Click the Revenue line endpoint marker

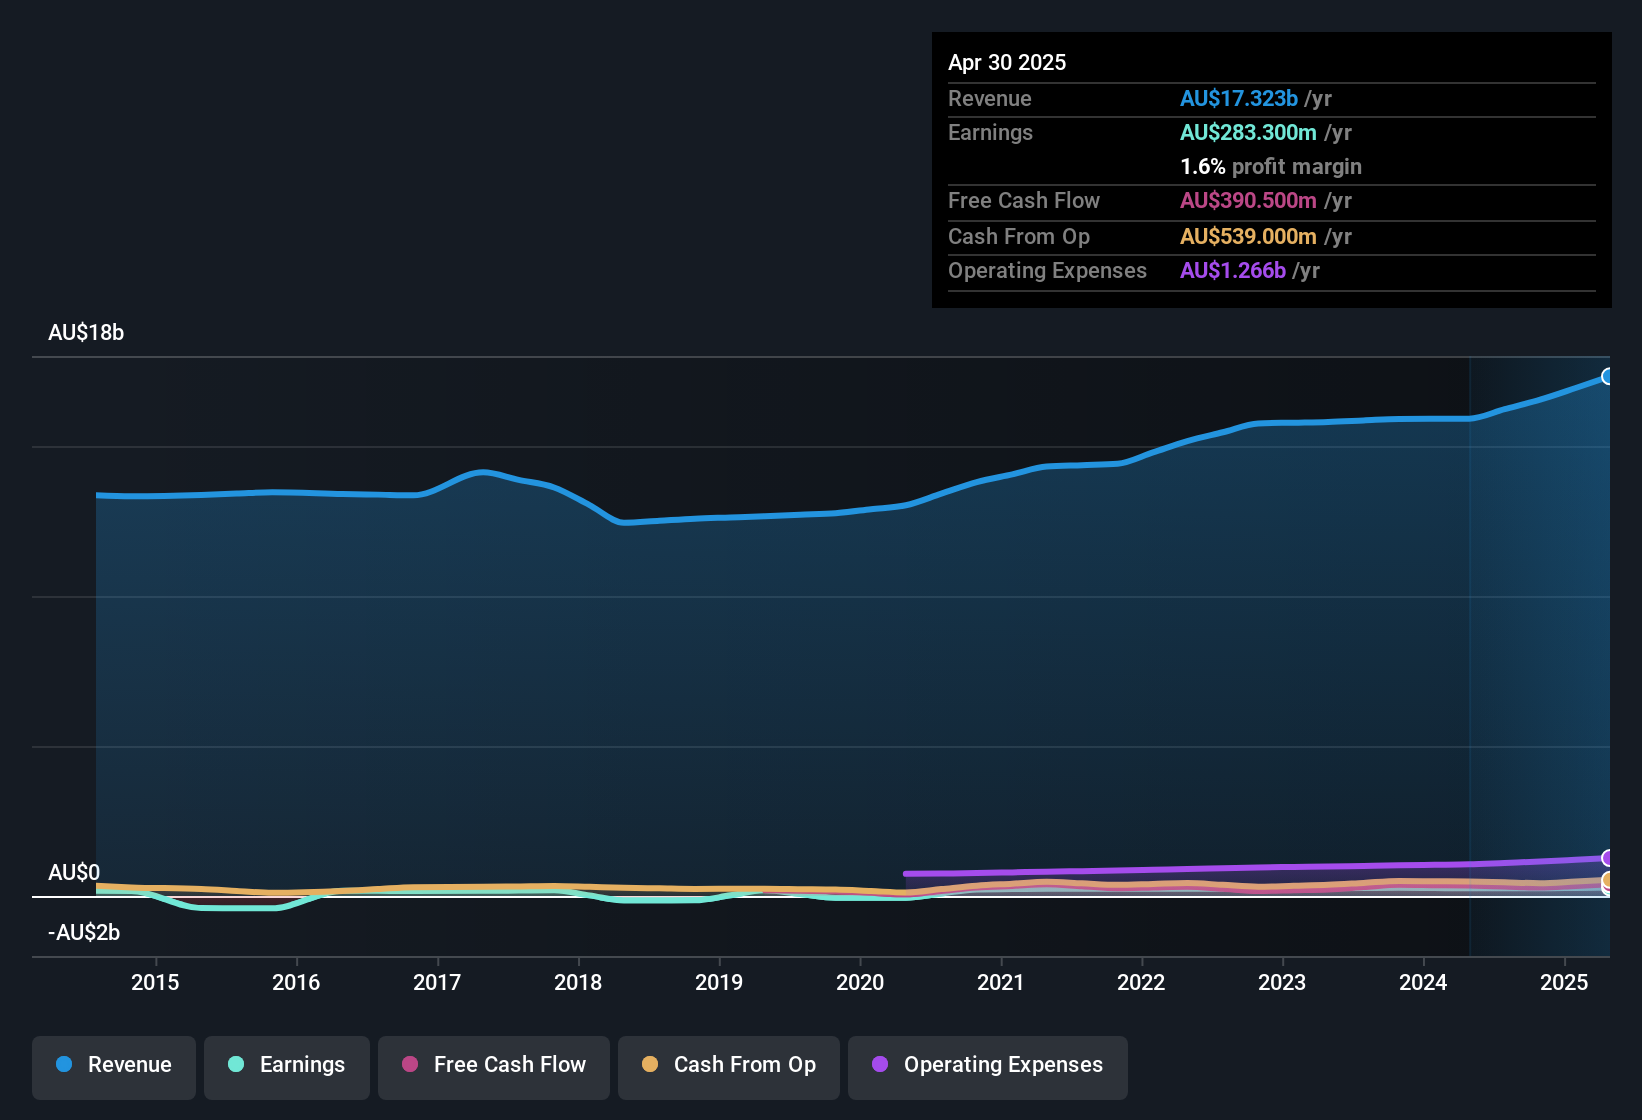tap(1607, 376)
